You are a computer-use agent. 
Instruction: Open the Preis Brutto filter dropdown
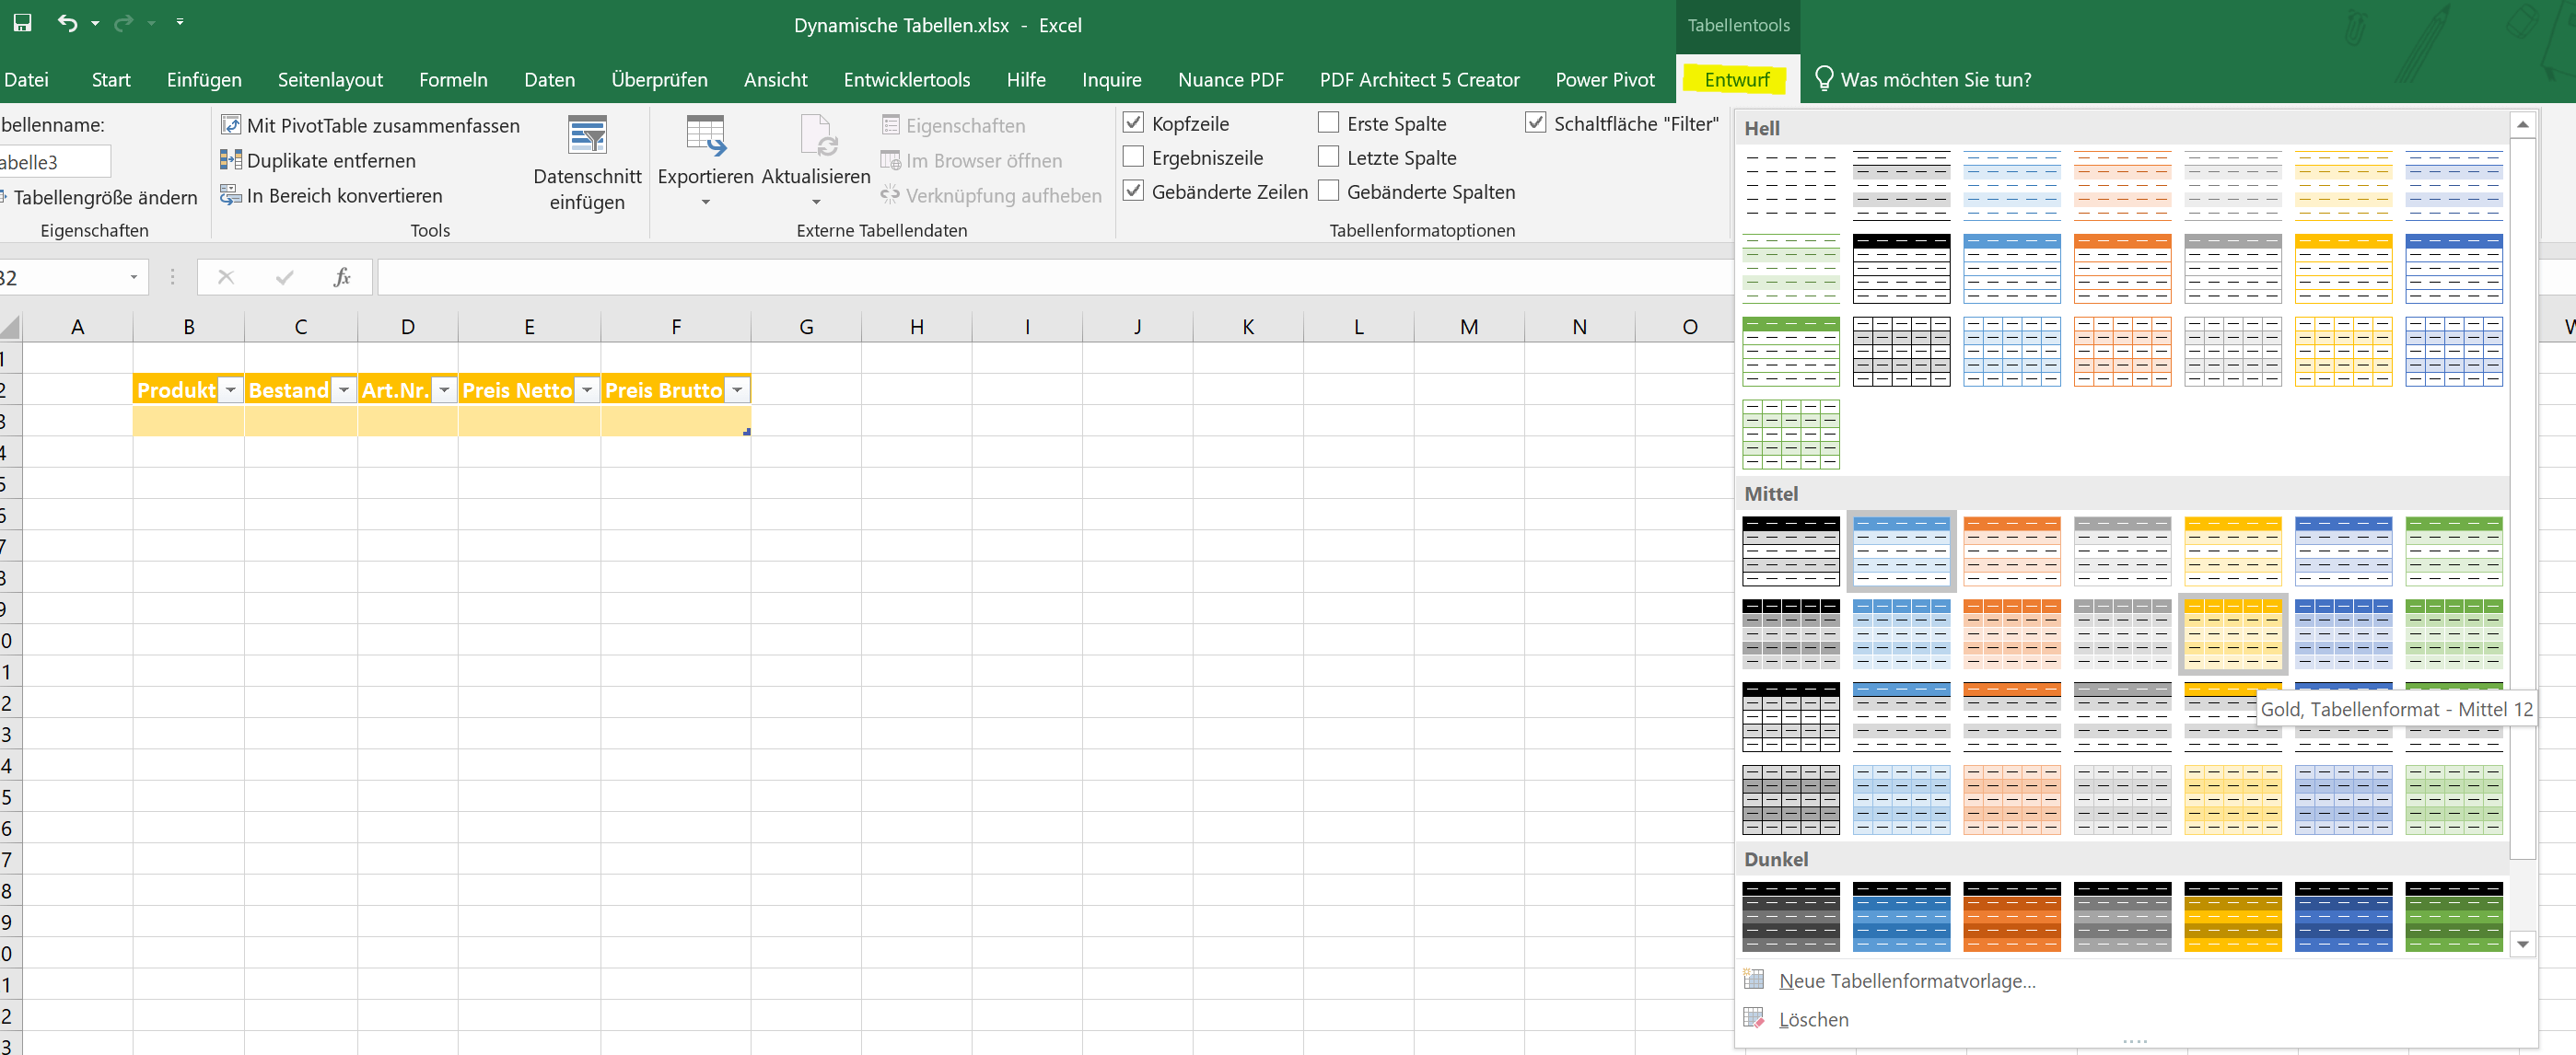[x=737, y=390]
